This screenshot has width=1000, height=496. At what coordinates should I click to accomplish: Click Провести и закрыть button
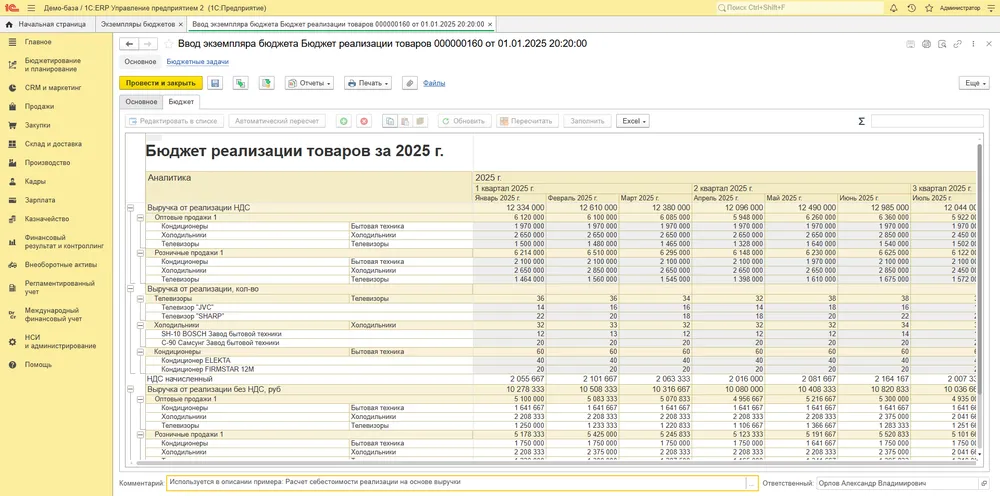coord(161,83)
